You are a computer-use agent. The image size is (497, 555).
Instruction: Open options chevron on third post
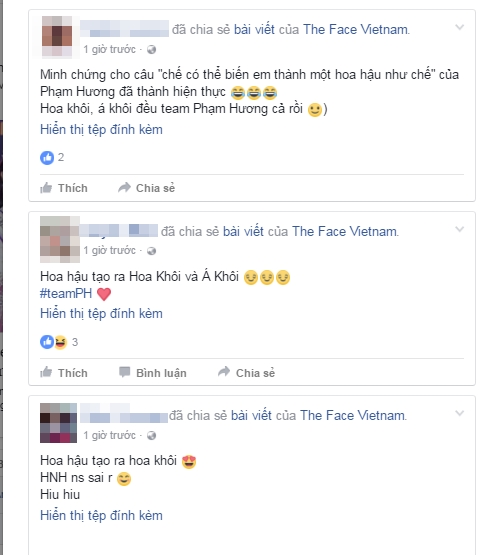pyautogui.click(x=459, y=413)
